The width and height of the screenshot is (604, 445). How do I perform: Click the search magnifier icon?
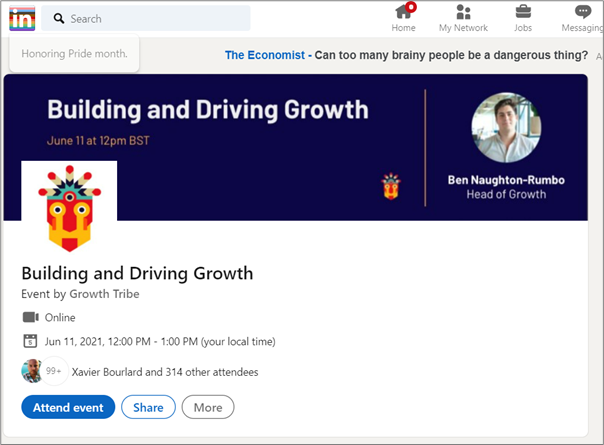pyautogui.click(x=59, y=18)
